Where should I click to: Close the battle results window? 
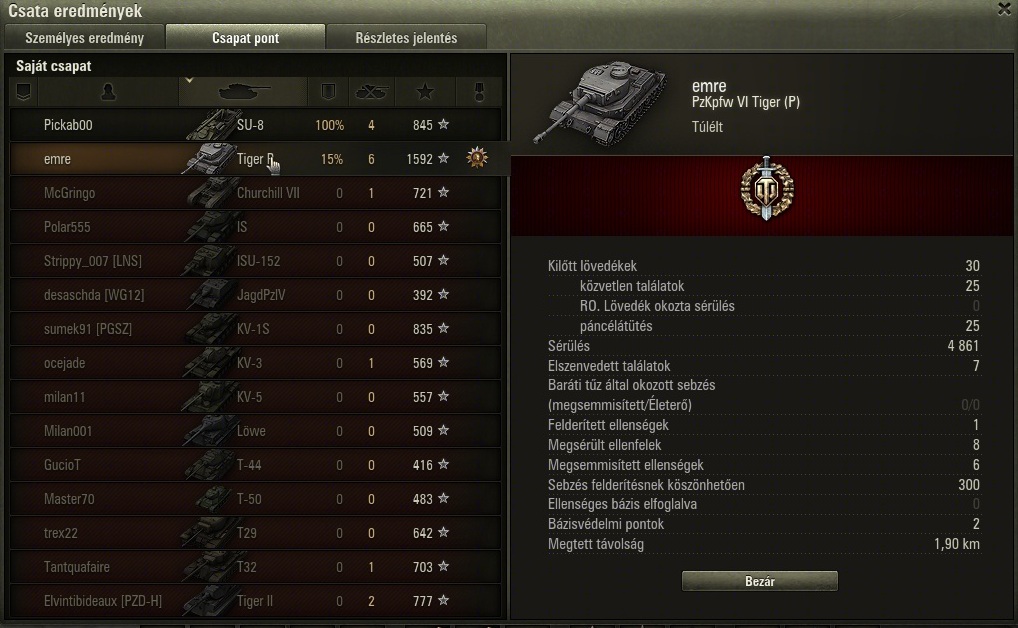1004,8
